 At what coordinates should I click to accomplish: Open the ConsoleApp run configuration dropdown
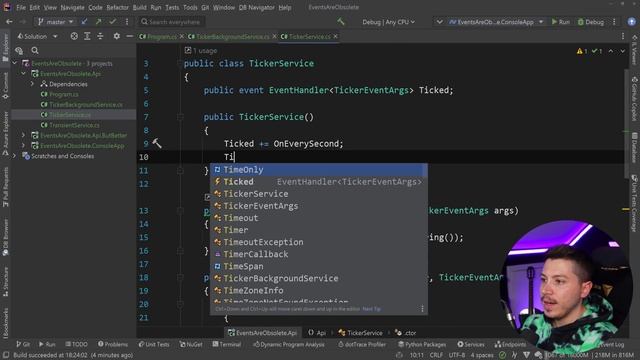pyautogui.click(x=496, y=22)
